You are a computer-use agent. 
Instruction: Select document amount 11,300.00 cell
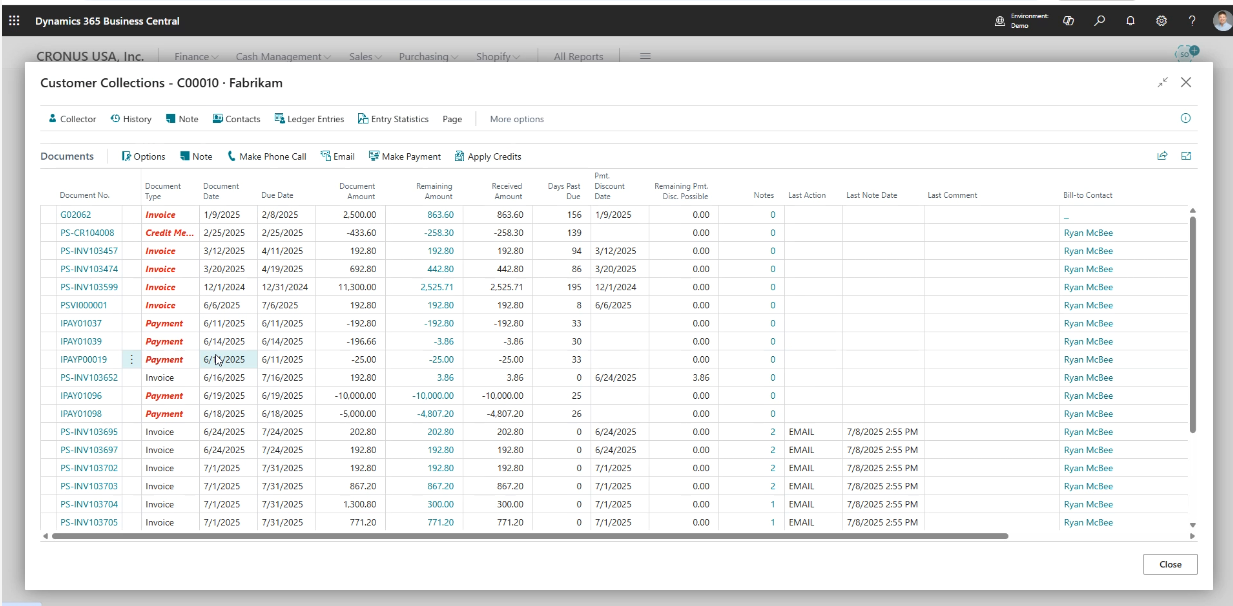tap(348, 287)
